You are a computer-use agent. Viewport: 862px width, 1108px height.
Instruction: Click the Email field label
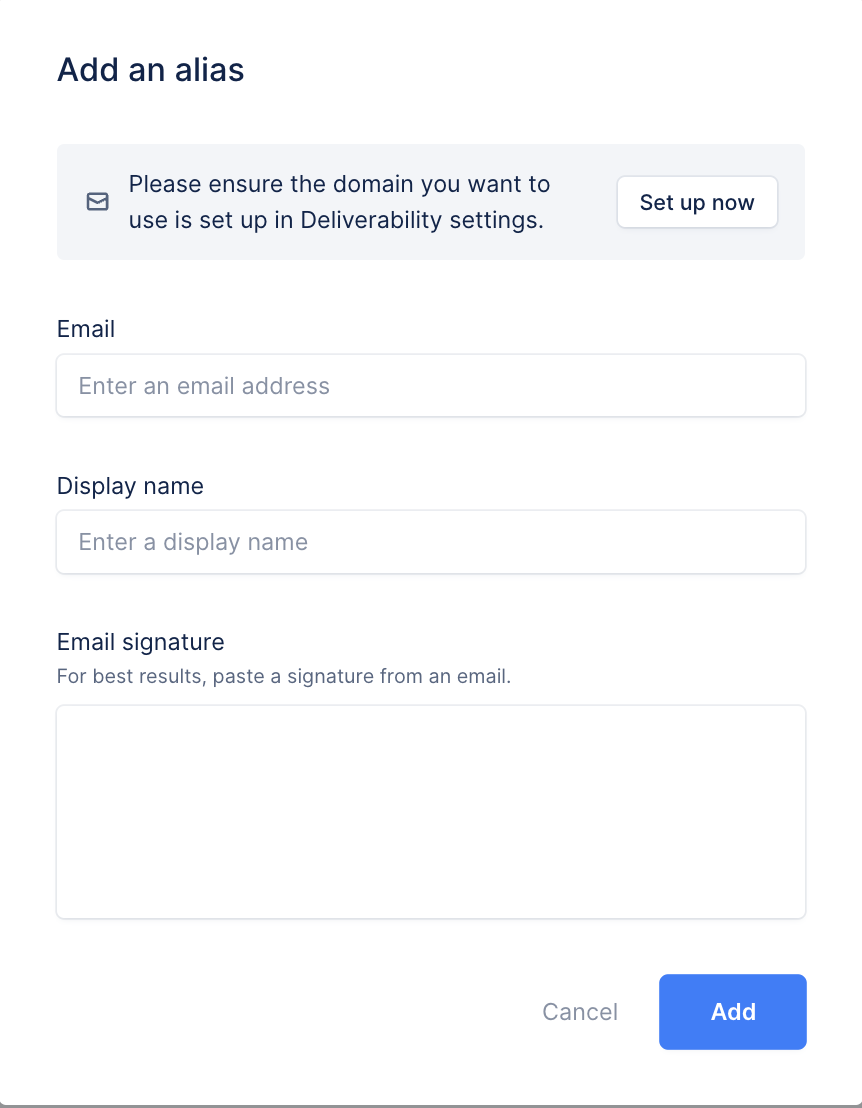click(86, 329)
